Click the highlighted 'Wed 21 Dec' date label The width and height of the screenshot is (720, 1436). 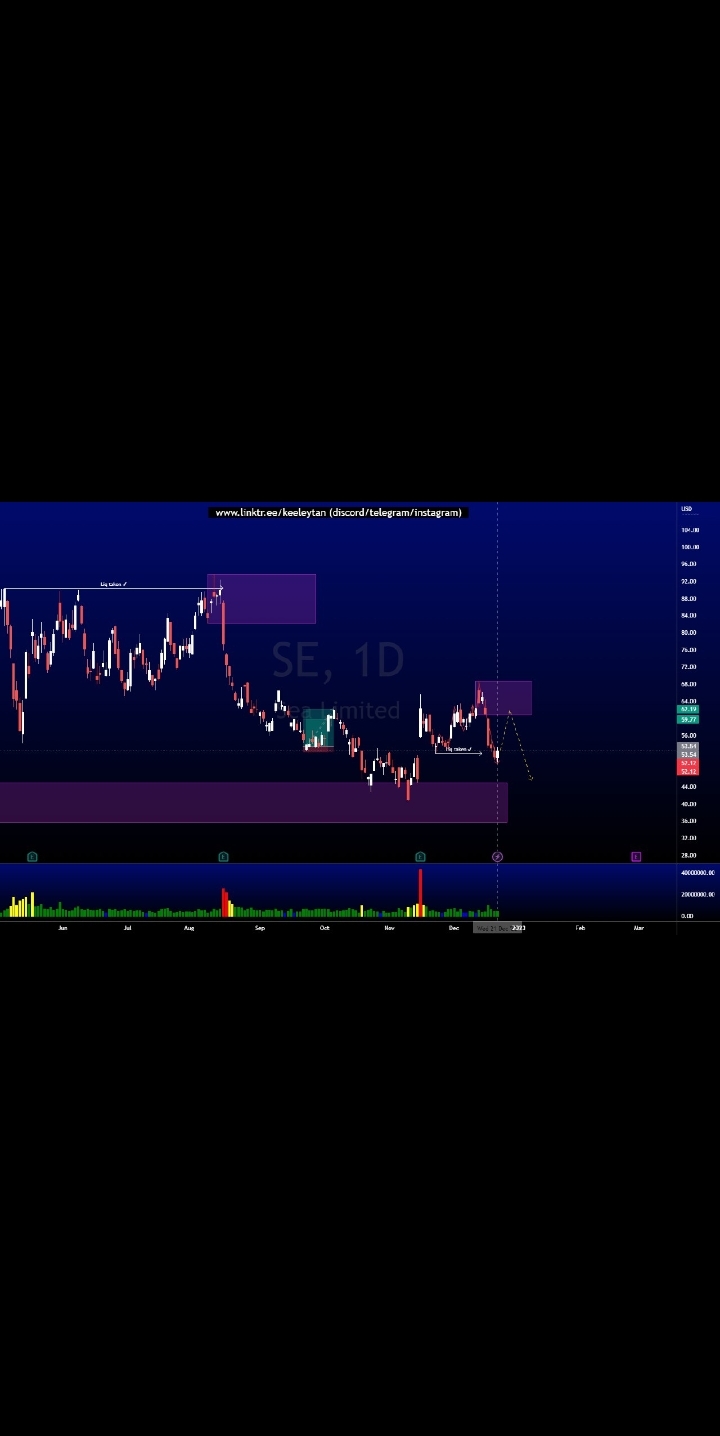point(498,928)
